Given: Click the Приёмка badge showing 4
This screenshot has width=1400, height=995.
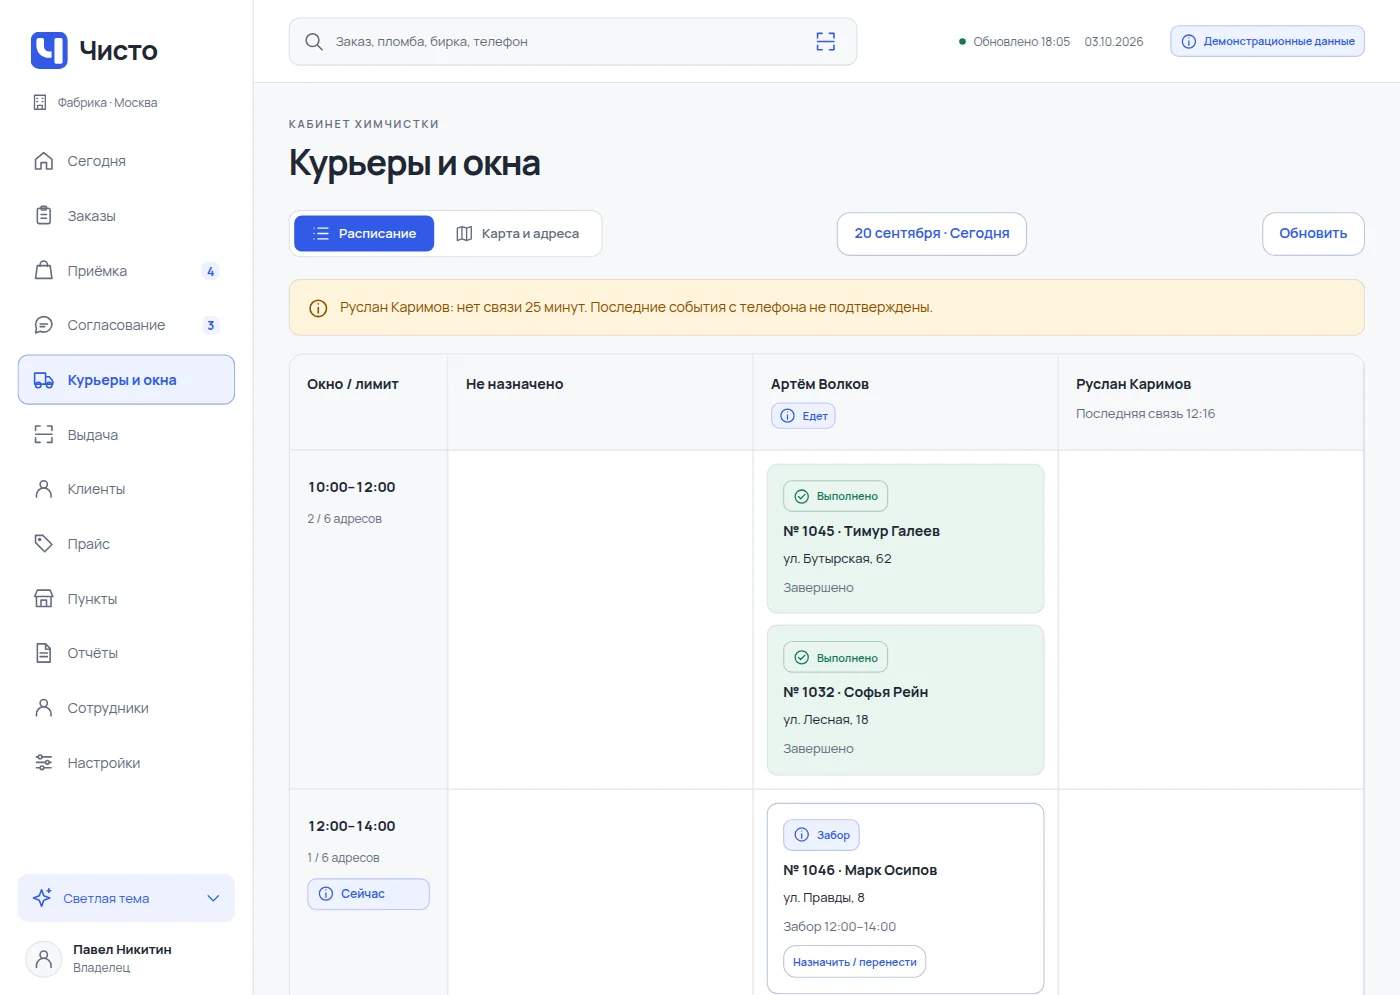Looking at the screenshot, I should (210, 271).
